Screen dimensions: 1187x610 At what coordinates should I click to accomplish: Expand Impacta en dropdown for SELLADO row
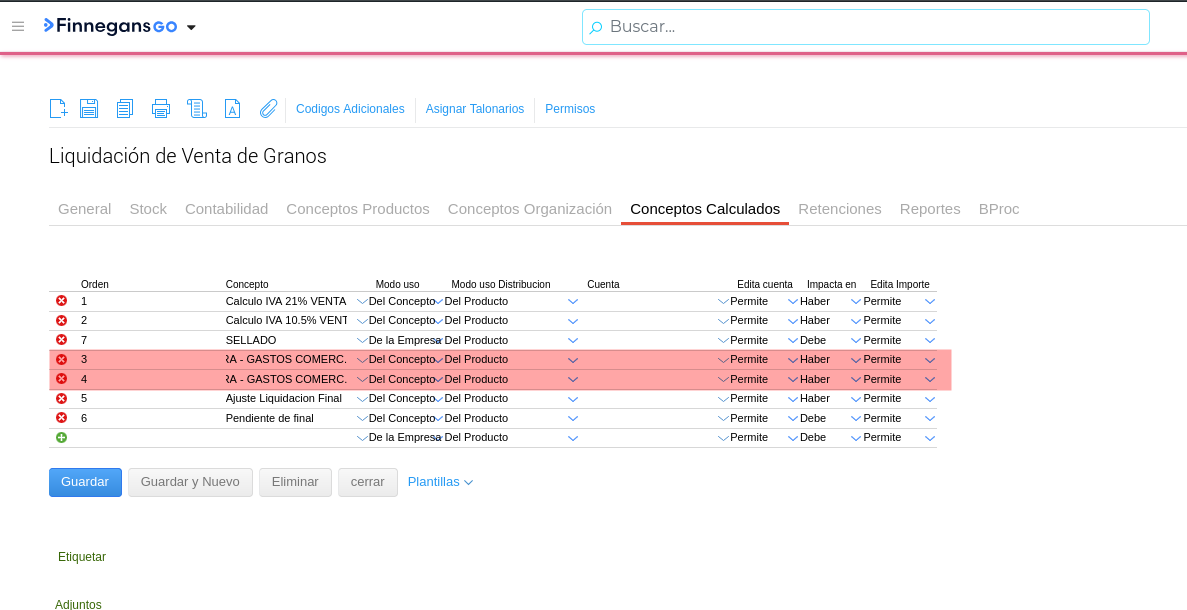856,341
